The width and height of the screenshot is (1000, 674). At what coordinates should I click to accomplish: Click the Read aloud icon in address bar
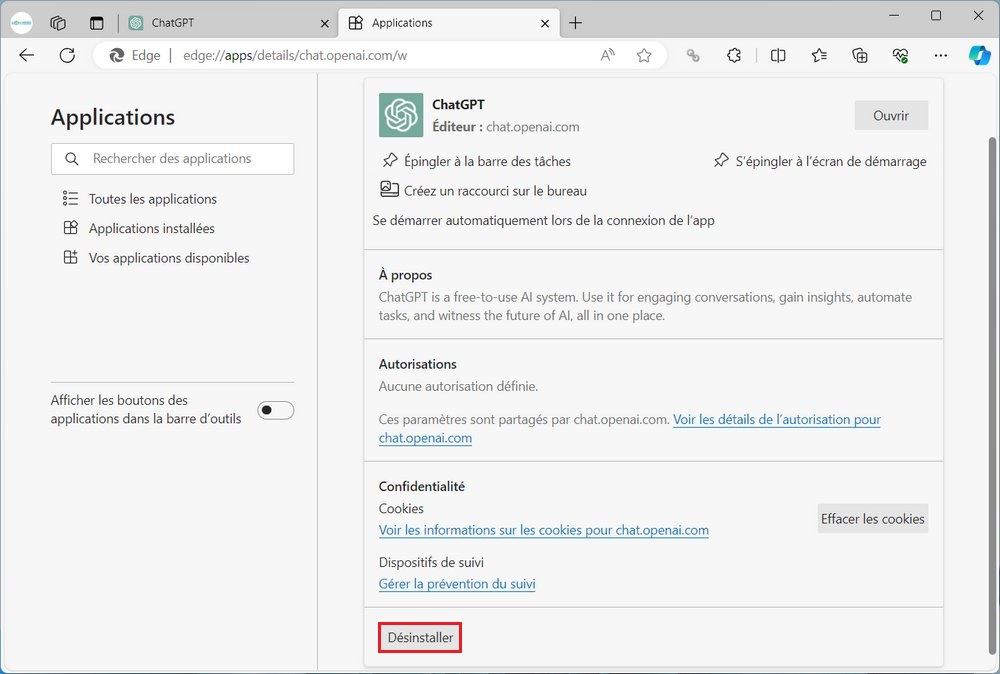(x=607, y=56)
